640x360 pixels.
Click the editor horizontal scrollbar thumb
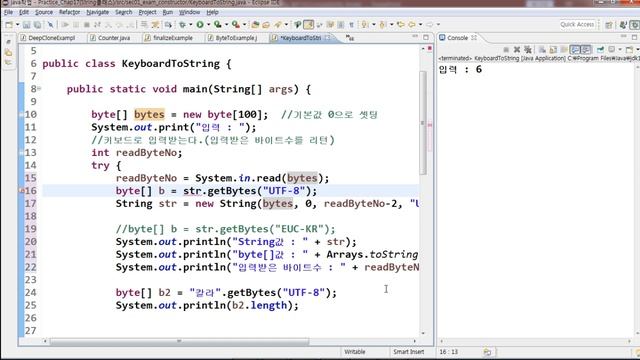coord(179,341)
